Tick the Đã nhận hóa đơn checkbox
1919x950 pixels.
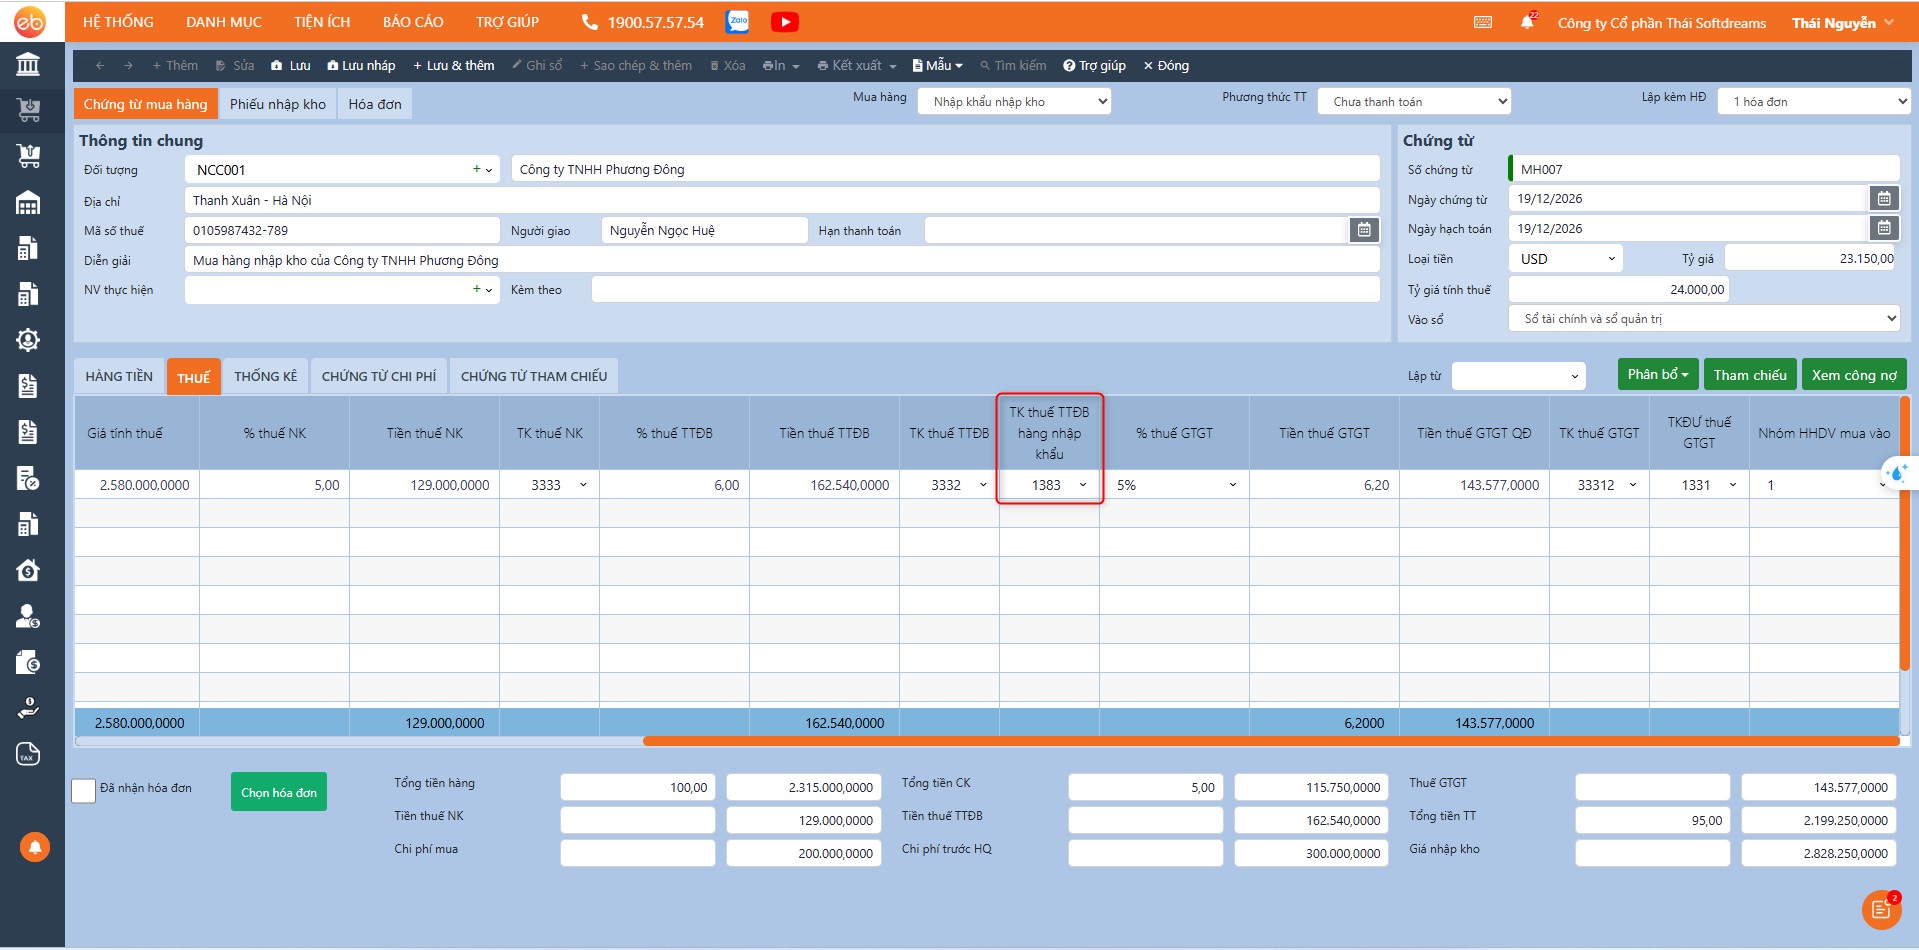tap(84, 791)
